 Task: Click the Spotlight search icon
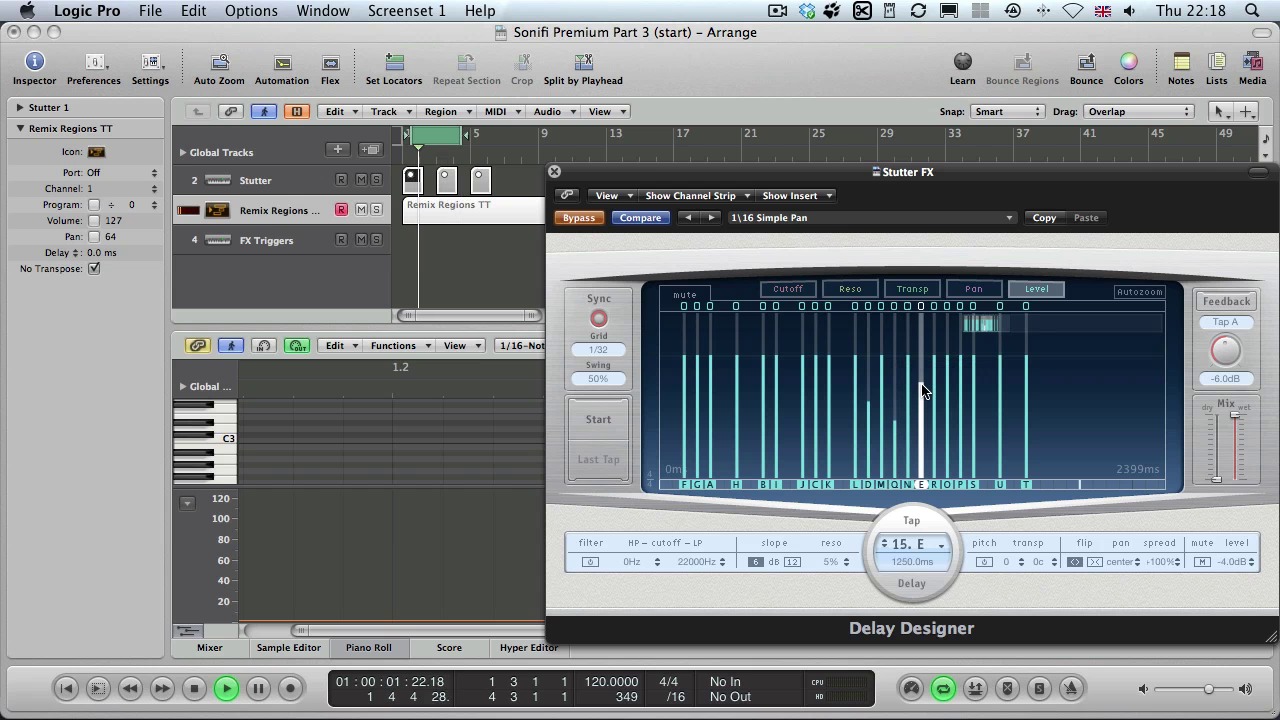pos(1253,11)
